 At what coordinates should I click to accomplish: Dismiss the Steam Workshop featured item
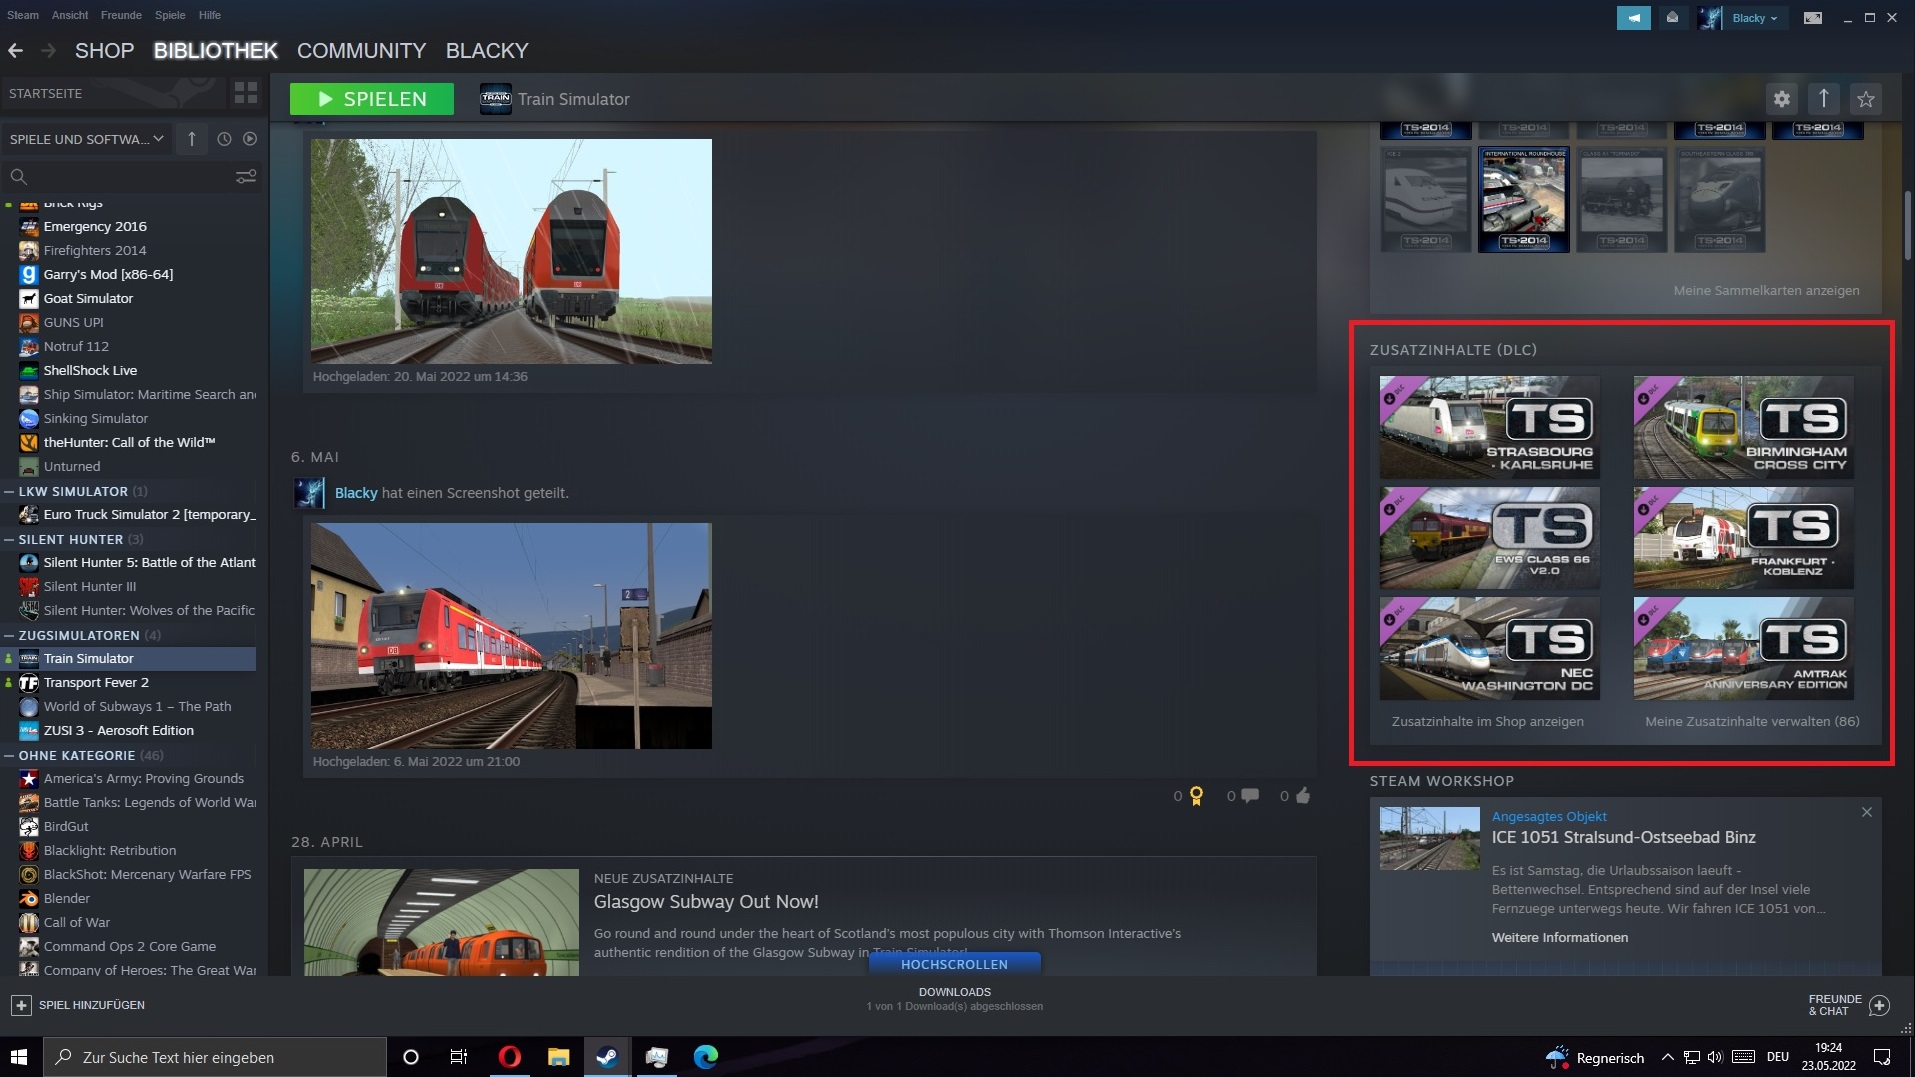[1867, 812]
